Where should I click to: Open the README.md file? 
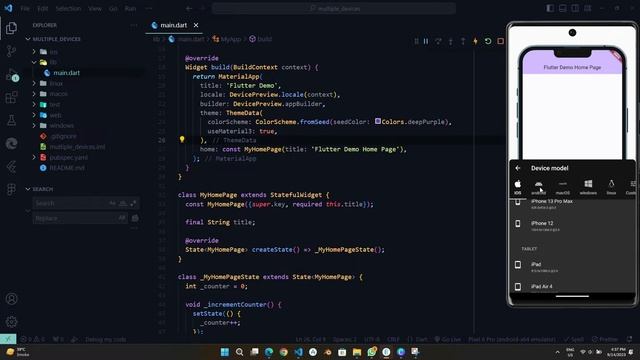67,168
